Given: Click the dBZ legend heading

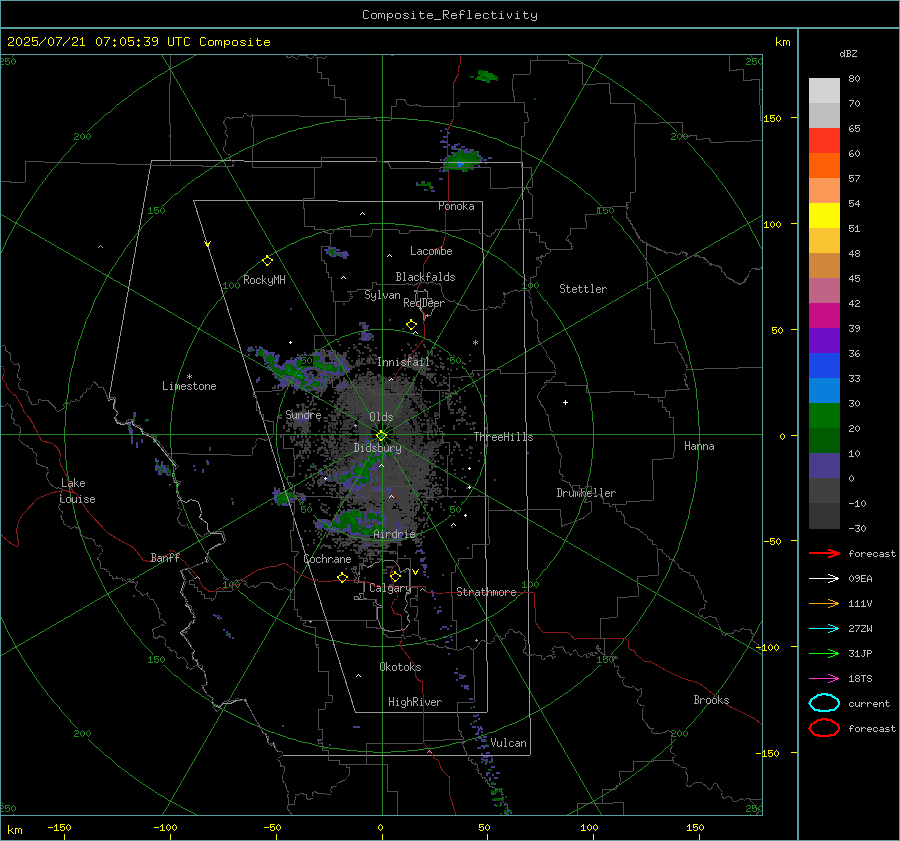Looking at the screenshot, I should (x=848, y=54).
